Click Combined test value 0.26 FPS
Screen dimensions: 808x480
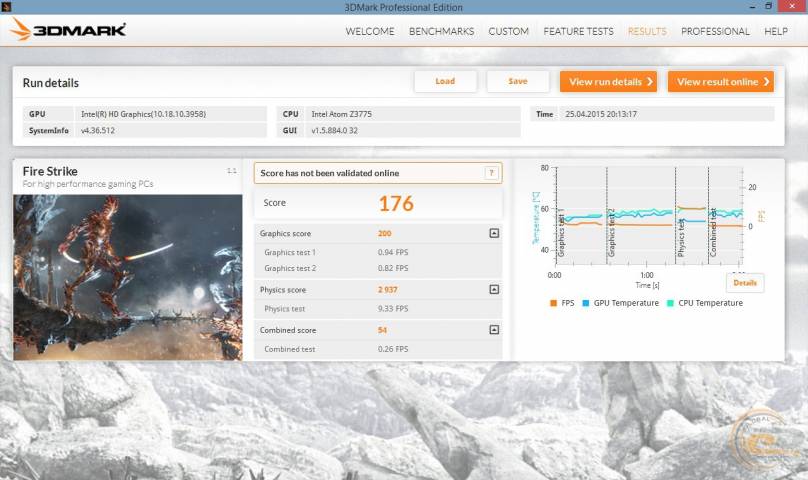click(x=393, y=349)
